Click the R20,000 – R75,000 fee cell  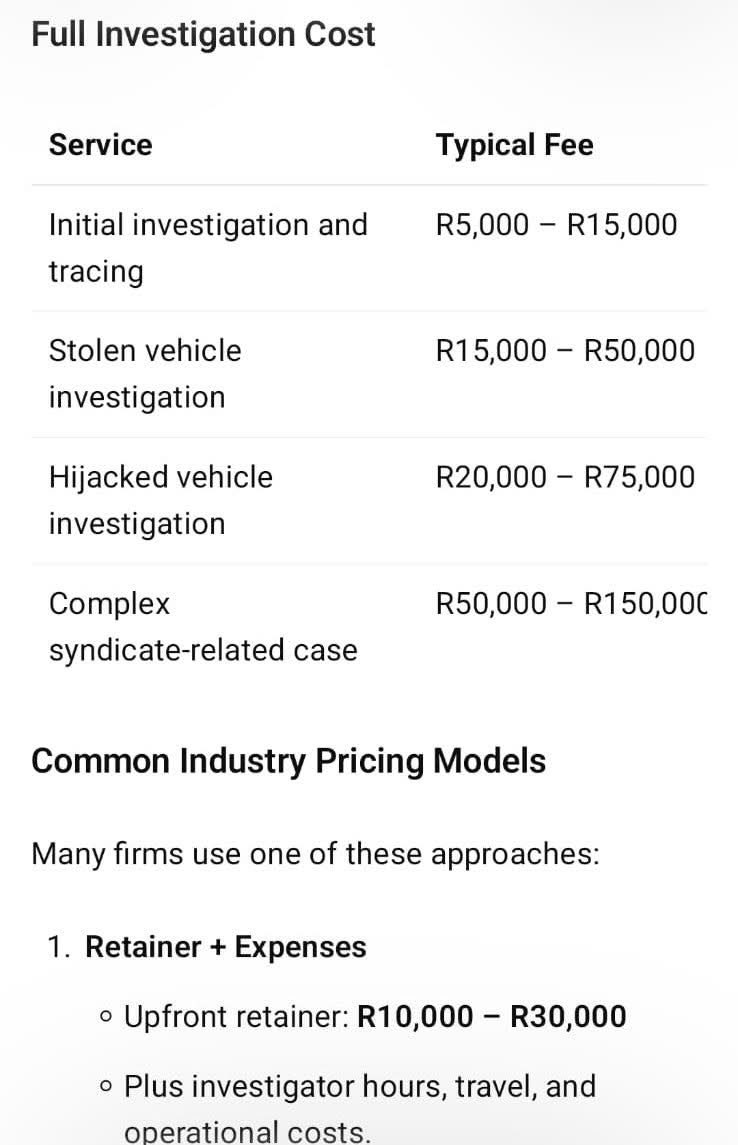click(x=565, y=477)
